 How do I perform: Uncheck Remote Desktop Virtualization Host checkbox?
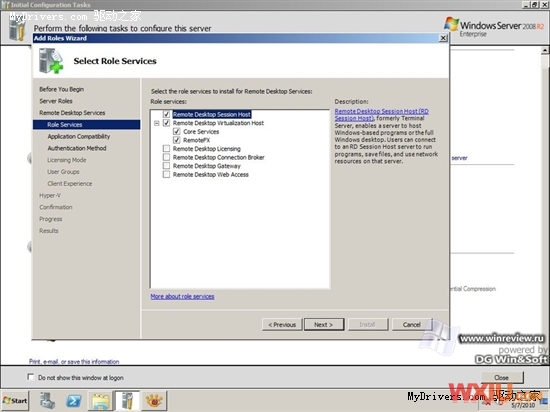167,123
